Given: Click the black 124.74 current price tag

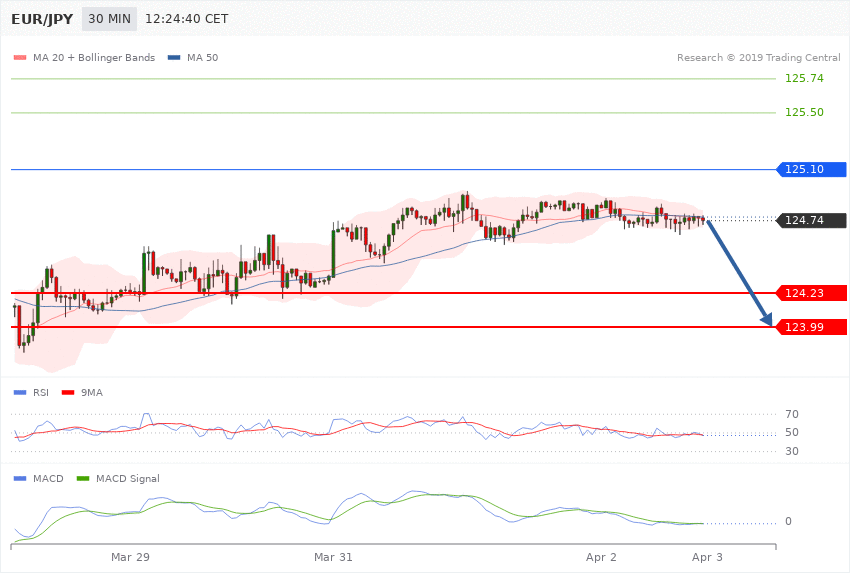Looking at the screenshot, I should coord(812,220).
